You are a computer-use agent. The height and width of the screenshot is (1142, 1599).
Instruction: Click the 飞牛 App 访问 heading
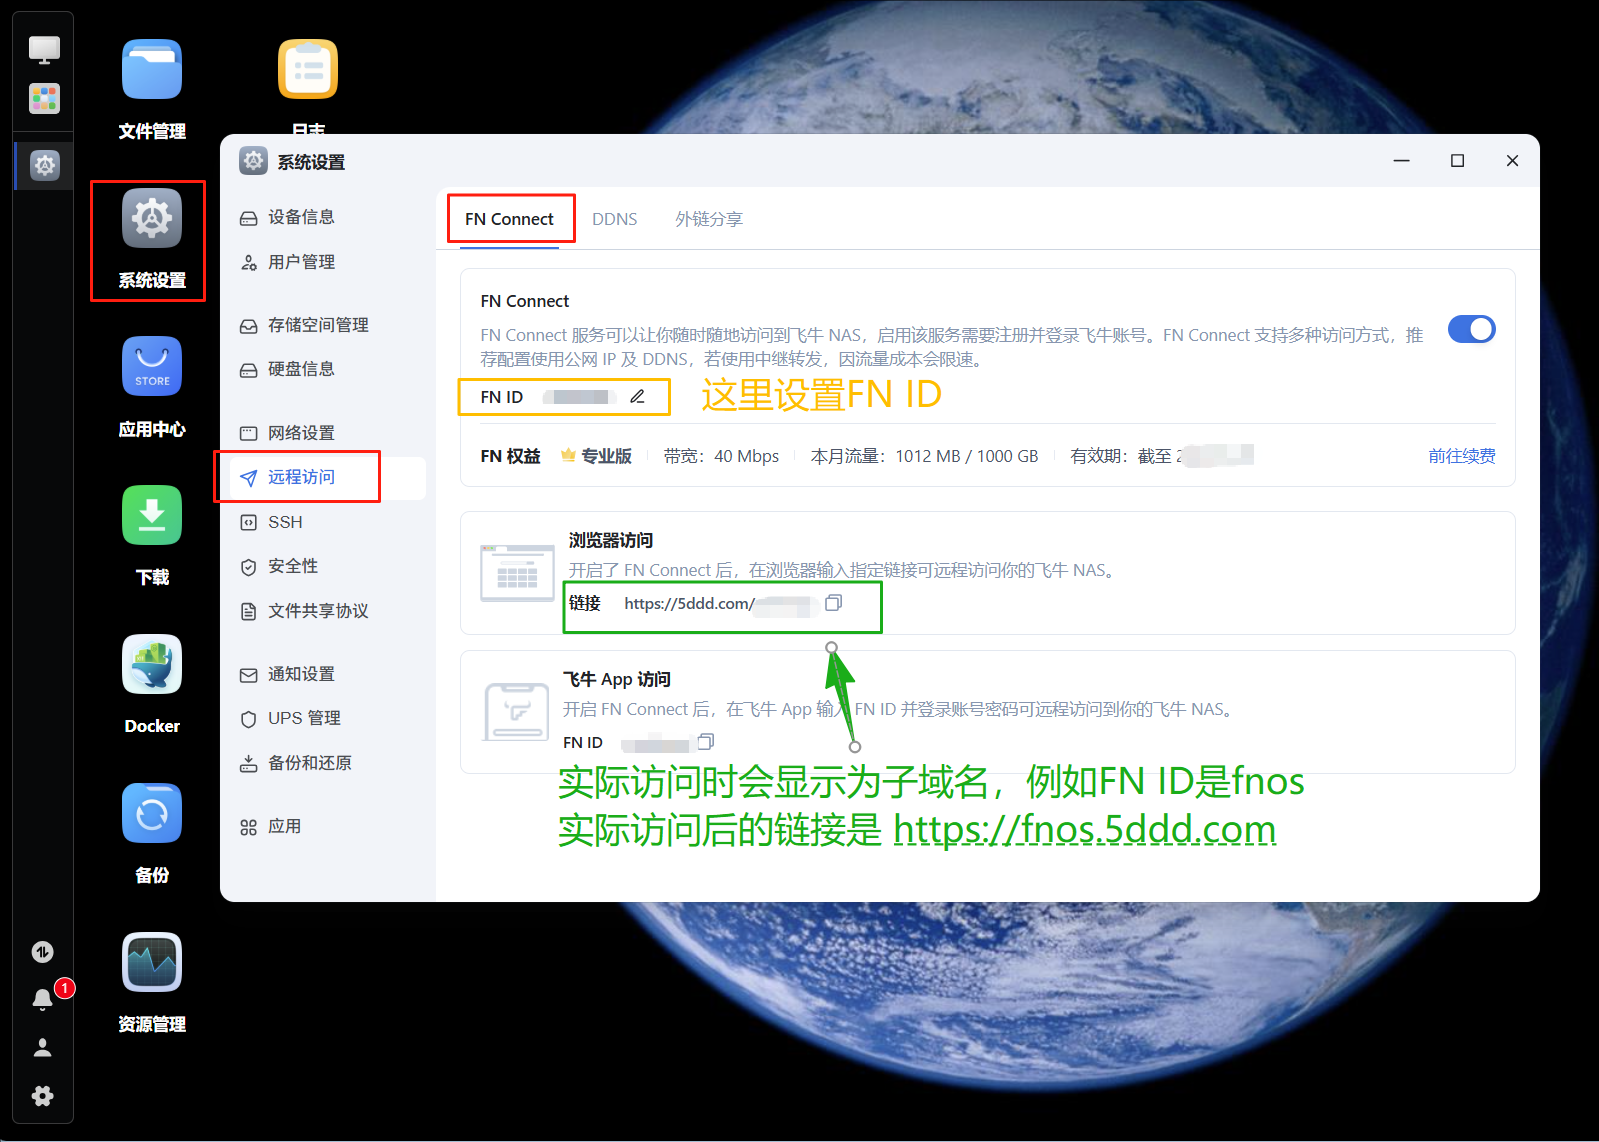pos(616,680)
